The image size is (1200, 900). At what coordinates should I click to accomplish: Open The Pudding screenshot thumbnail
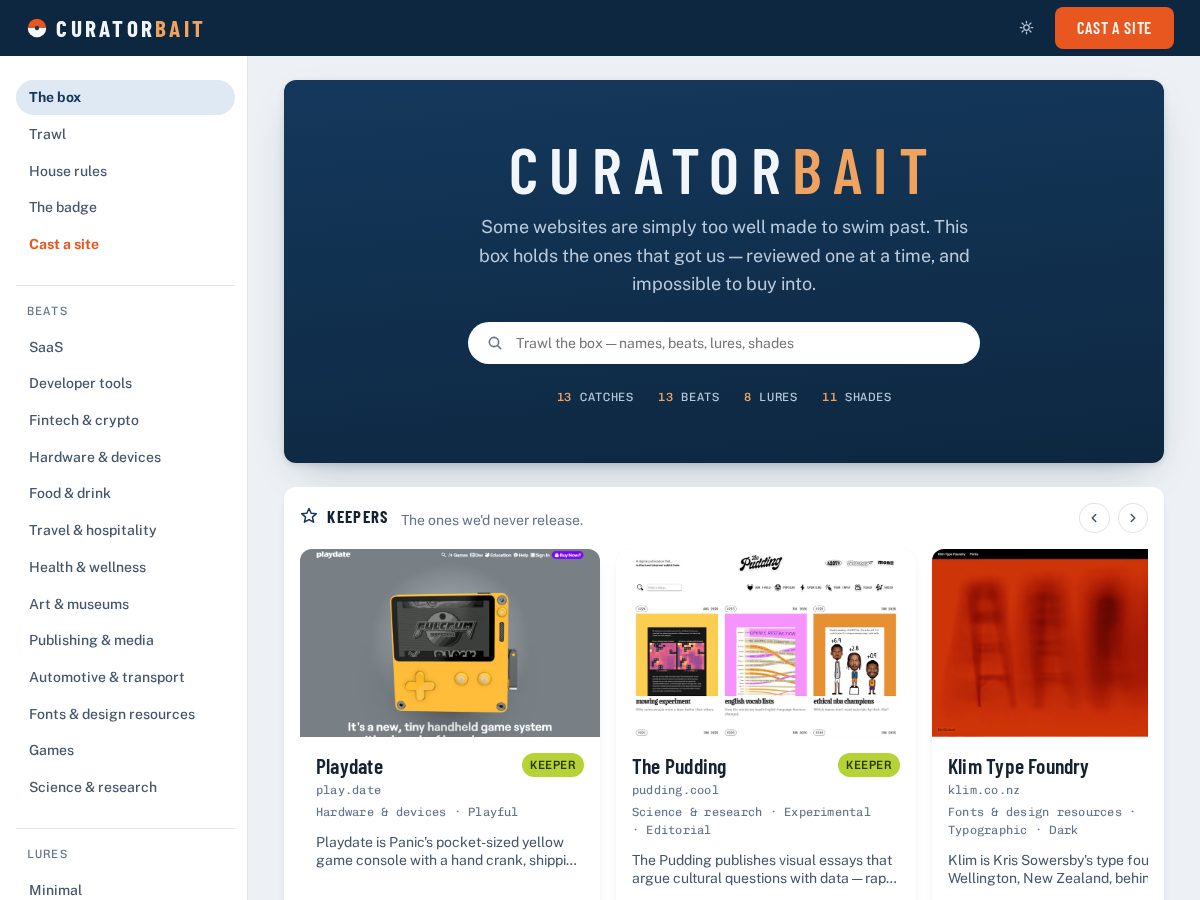[x=766, y=643]
